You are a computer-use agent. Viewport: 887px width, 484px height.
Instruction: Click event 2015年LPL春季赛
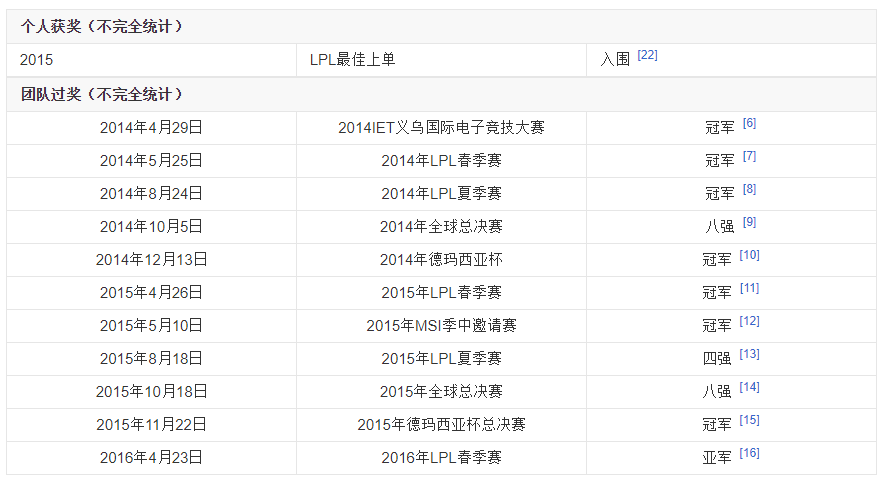click(x=441, y=292)
